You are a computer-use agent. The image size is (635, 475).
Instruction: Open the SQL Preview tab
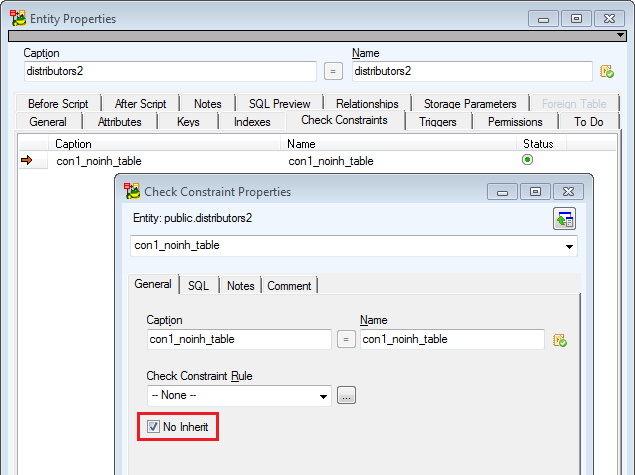coord(279,104)
